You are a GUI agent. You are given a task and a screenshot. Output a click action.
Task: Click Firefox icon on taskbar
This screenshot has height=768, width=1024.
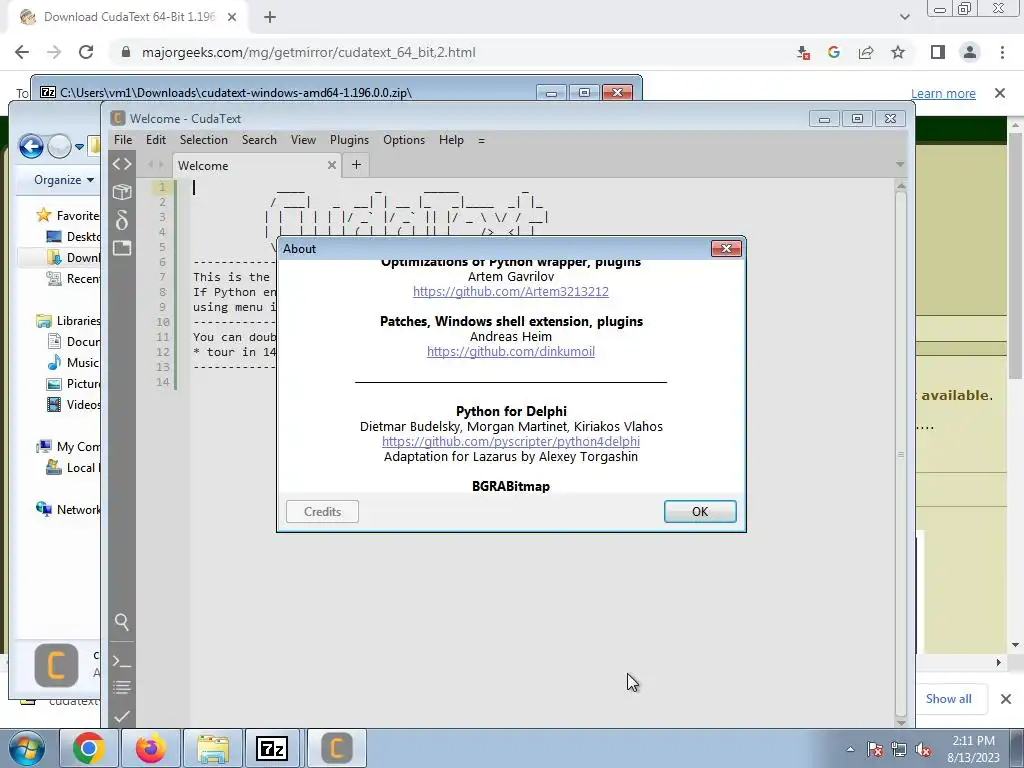pyautogui.click(x=151, y=748)
